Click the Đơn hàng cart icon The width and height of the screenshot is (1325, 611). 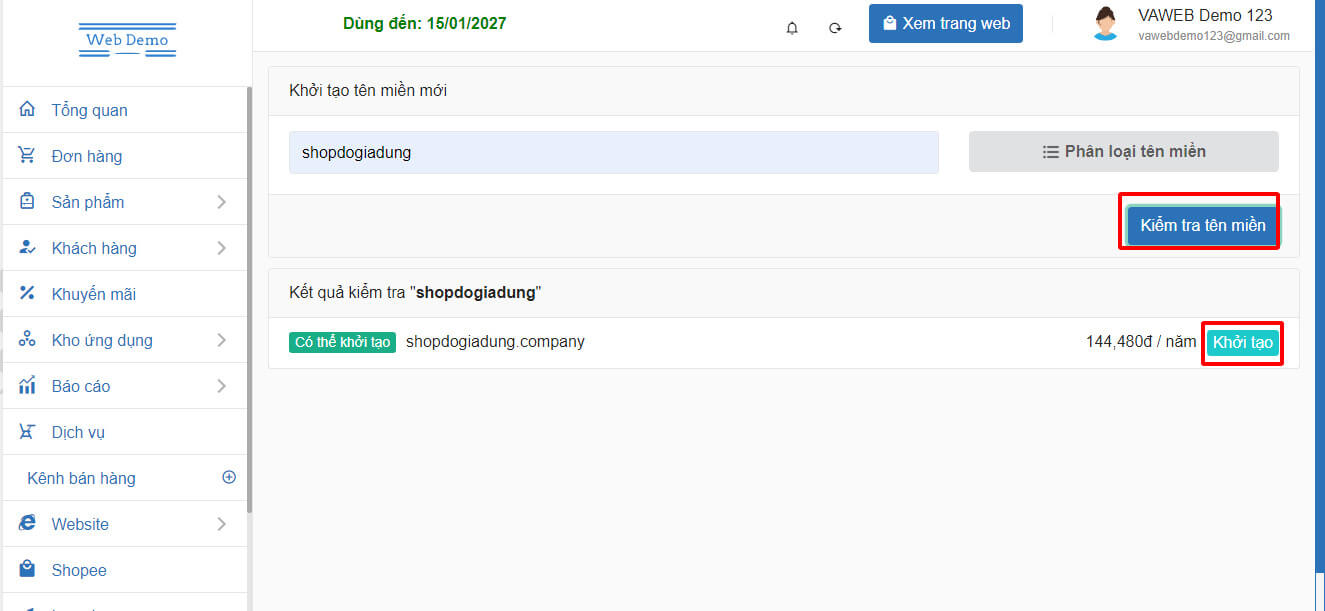pyautogui.click(x=27, y=155)
